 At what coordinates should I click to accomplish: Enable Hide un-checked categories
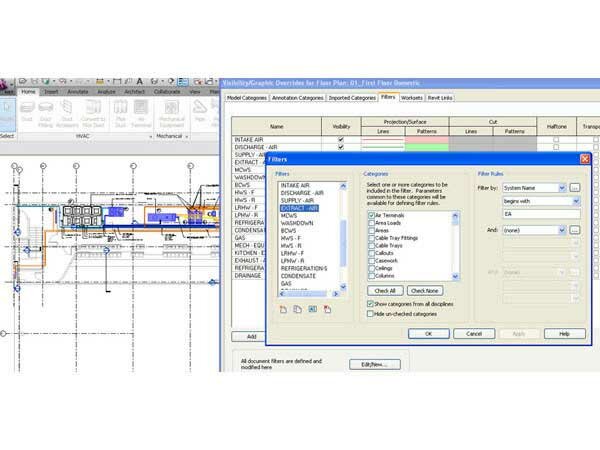pyautogui.click(x=370, y=314)
